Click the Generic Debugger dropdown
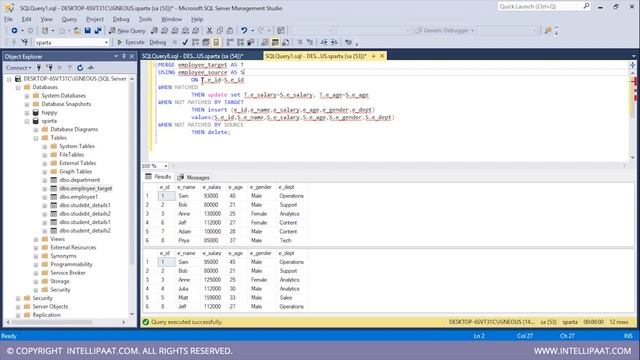The width and height of the screenshot is (640, 360). tap(445, 31)
